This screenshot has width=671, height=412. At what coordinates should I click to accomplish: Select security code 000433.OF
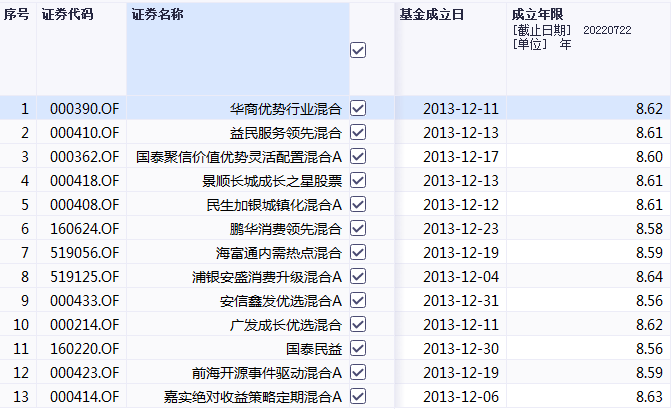pos(84,300)
